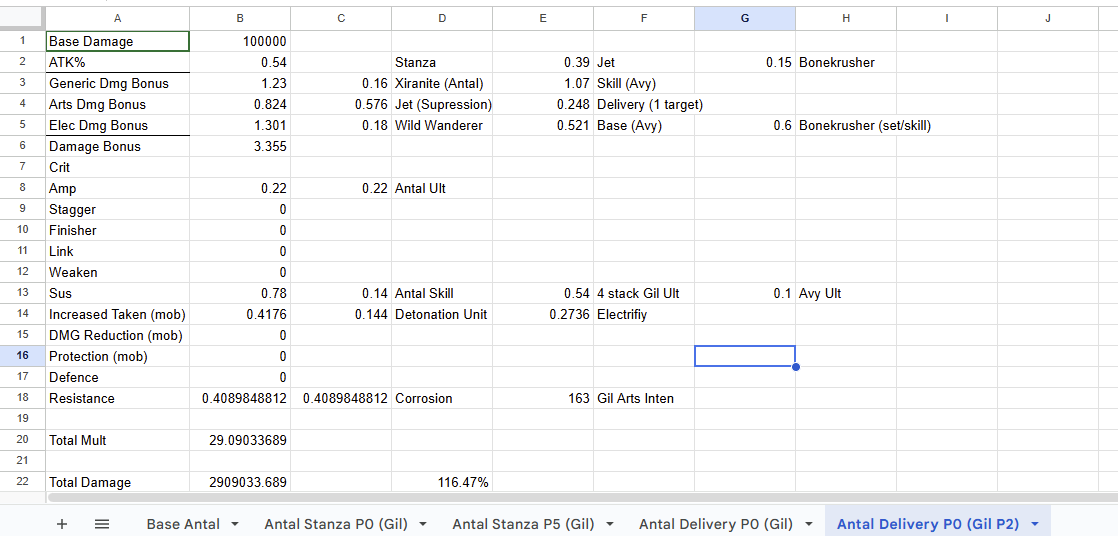Select Antal Skill cell

[441, 294]
